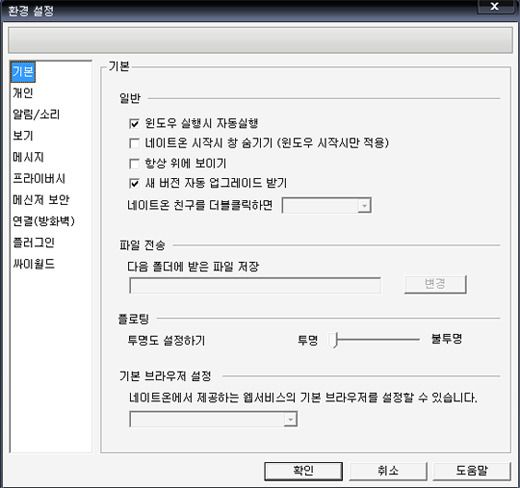Open 플러그인 settings category
This screenshot has width=520, height=488.
(x=33, y=243)
